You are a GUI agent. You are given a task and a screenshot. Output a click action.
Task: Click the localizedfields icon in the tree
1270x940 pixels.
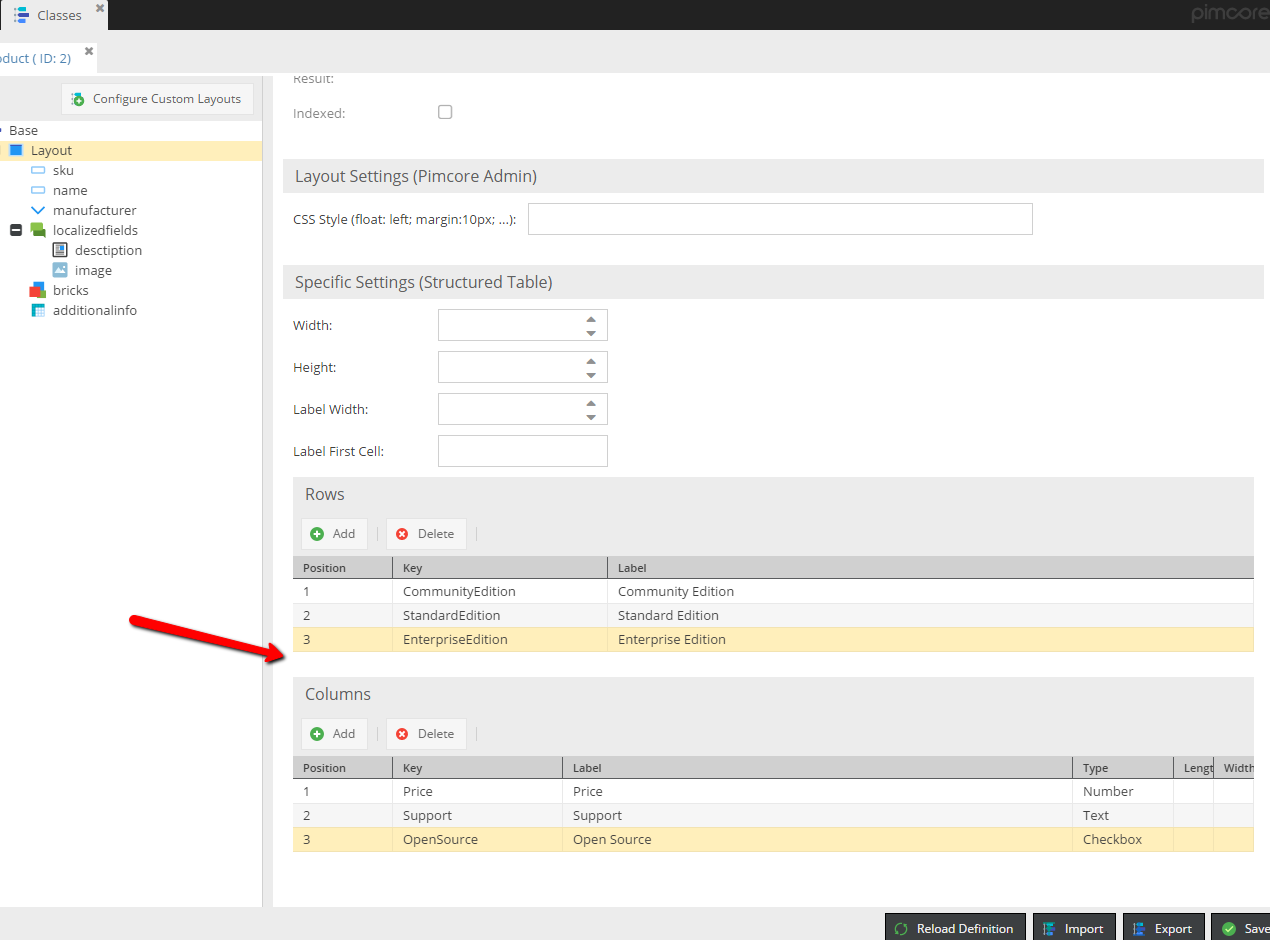pos(38,230)
